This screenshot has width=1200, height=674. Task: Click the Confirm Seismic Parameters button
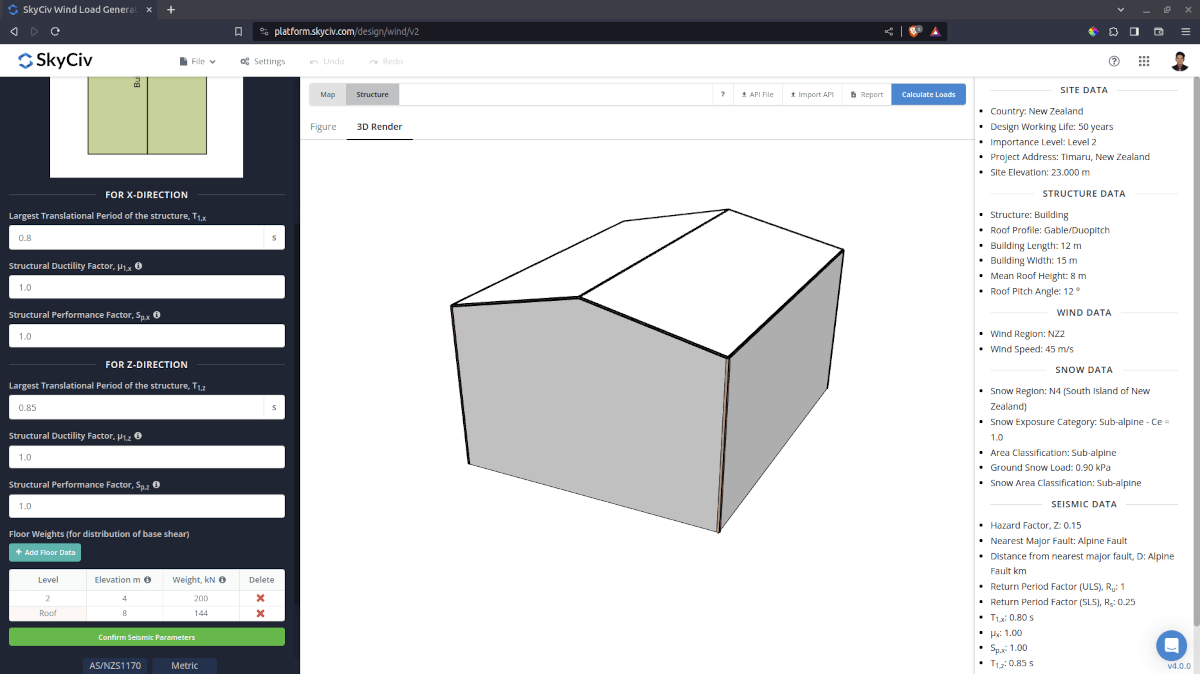146,636
